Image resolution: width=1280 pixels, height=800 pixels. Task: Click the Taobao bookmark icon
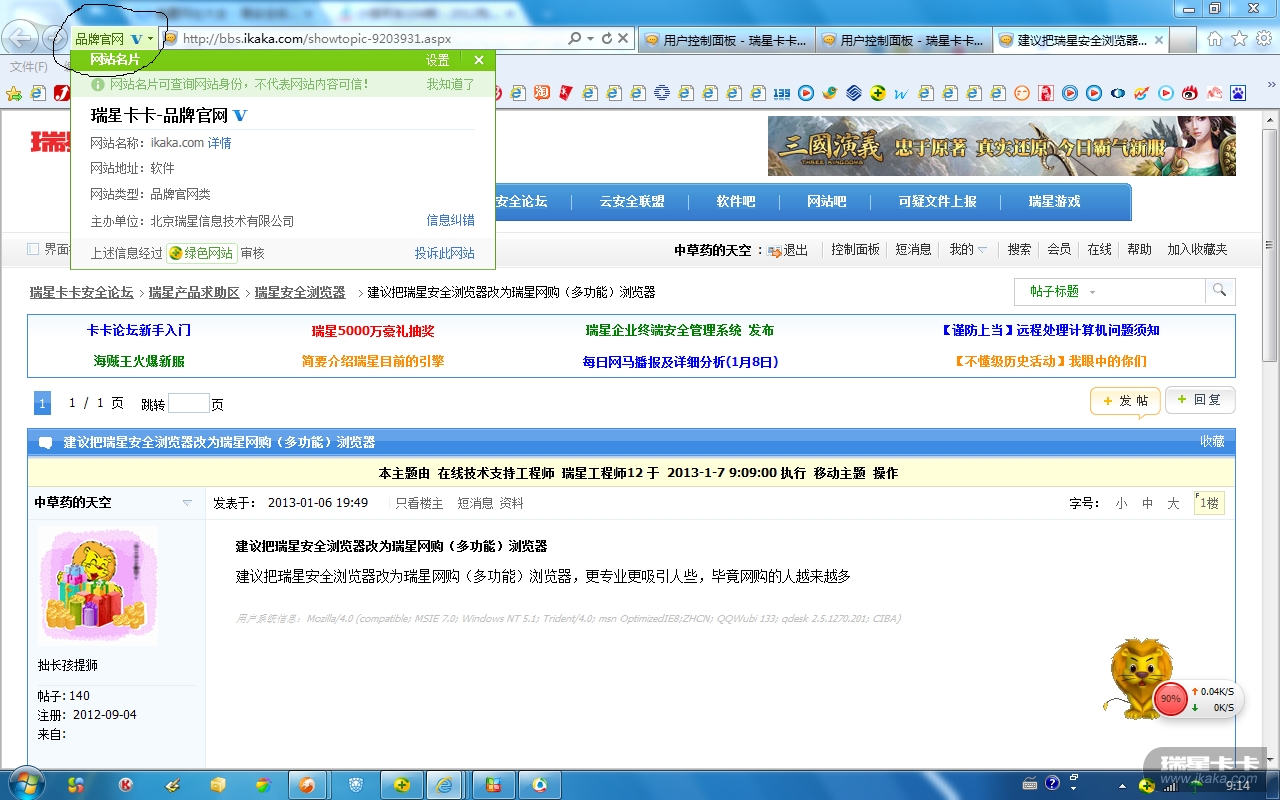coord(541,93)
